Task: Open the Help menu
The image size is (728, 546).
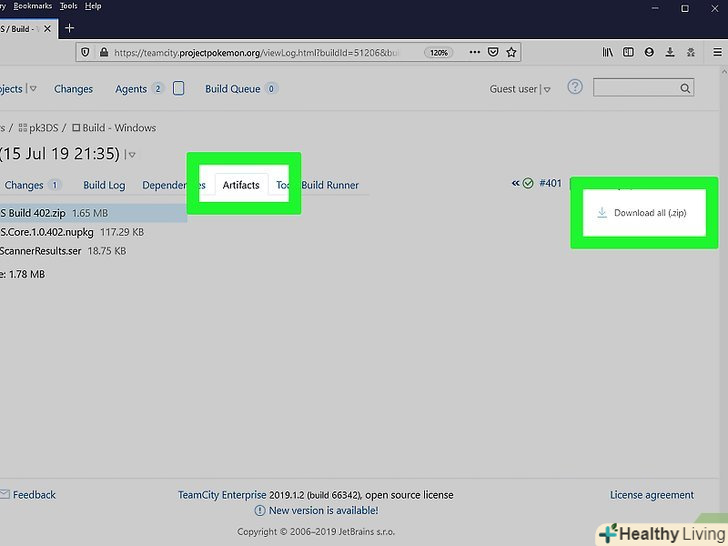Action: 93,6
